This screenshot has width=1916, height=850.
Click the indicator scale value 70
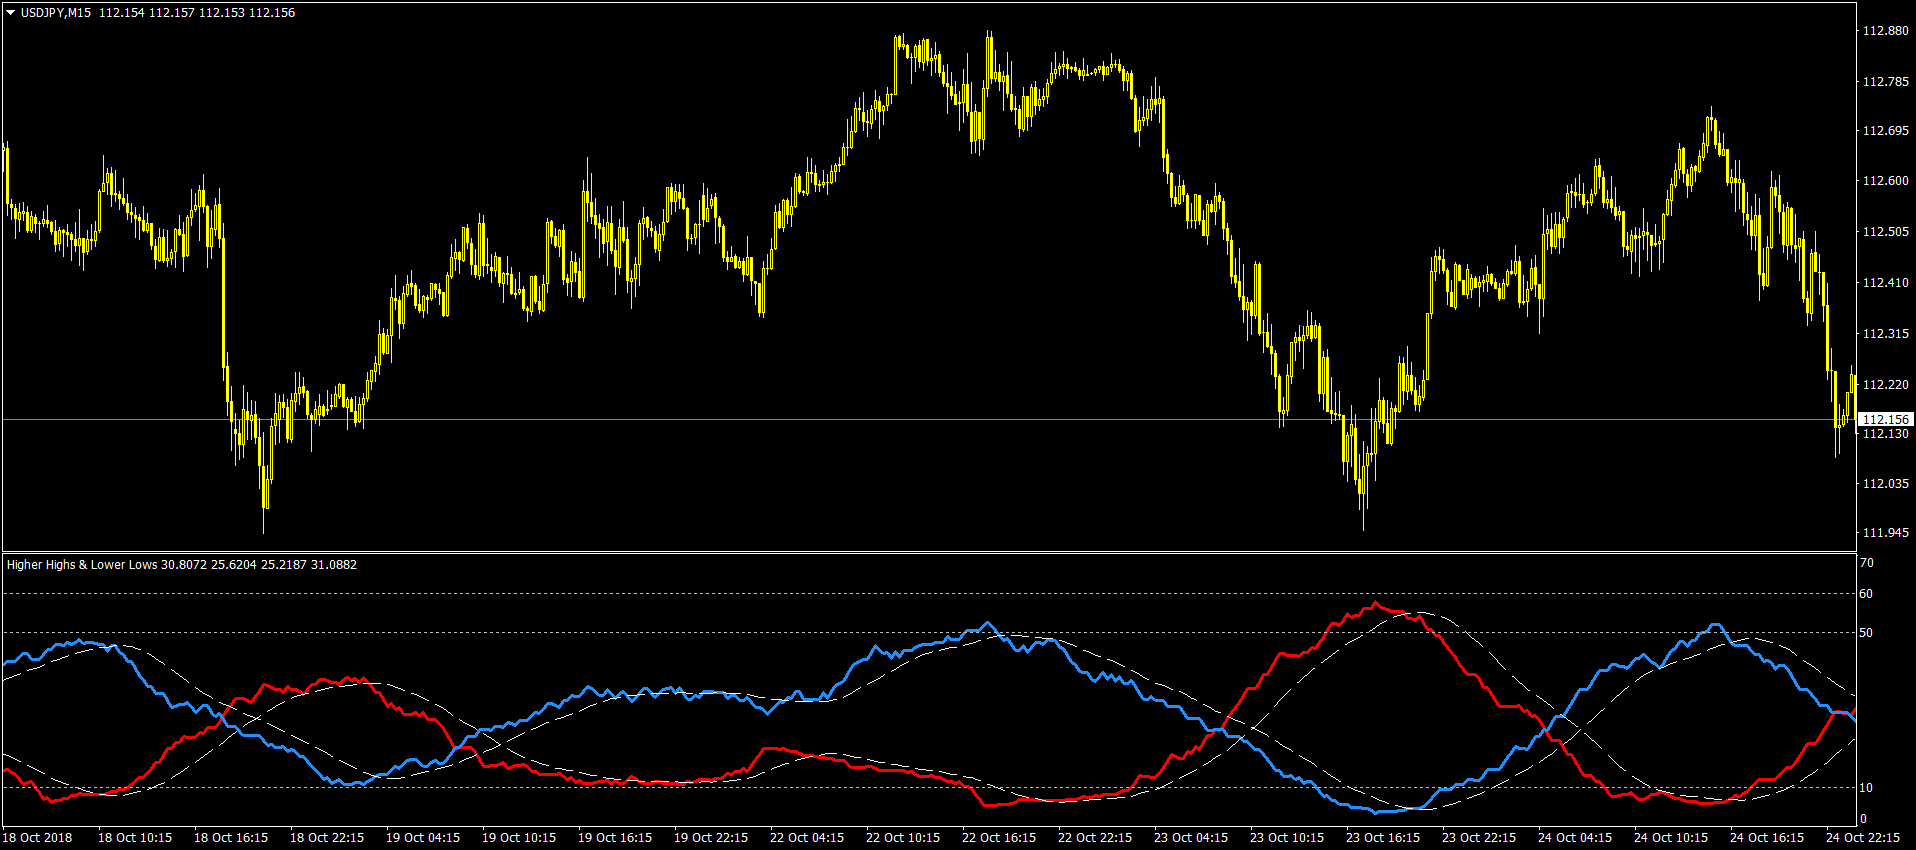(x=1866, y=564)
